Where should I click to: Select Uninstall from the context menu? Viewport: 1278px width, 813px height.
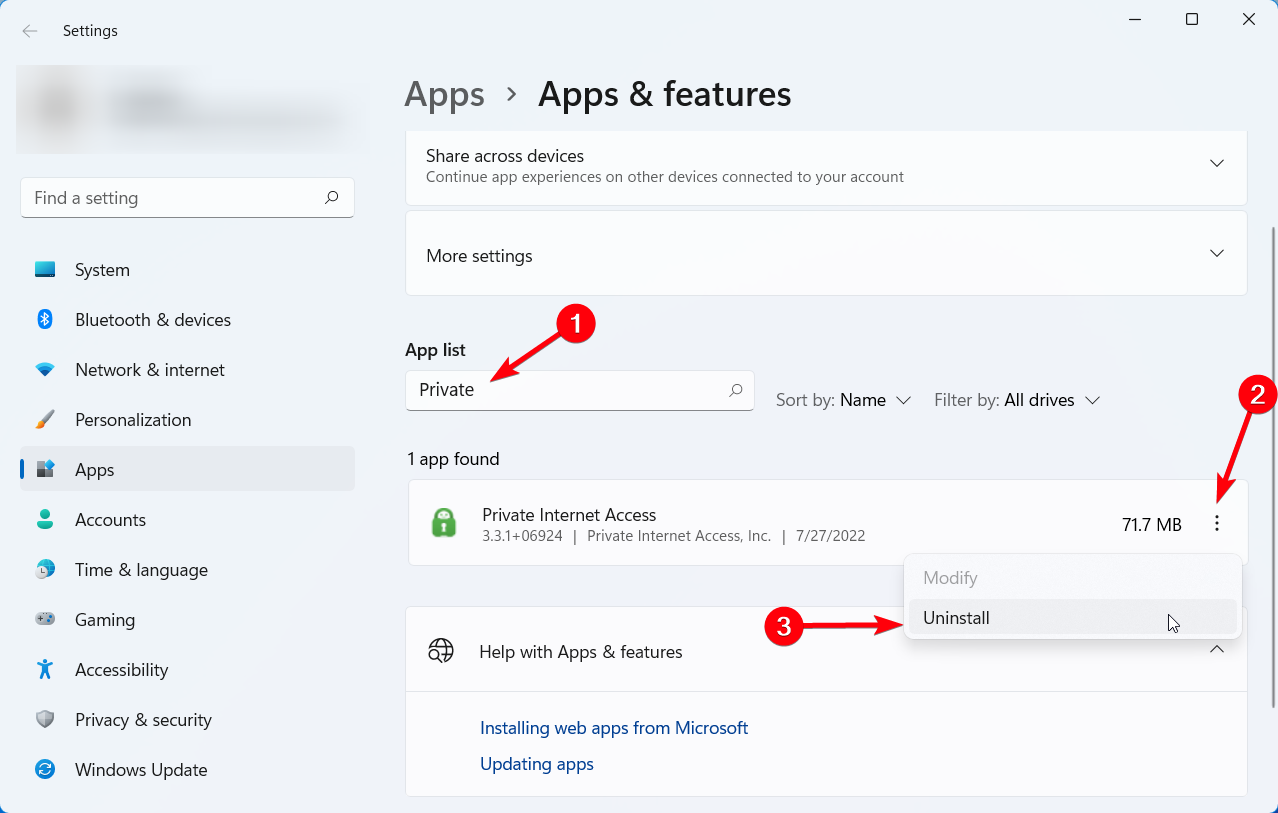click(956, 618)
